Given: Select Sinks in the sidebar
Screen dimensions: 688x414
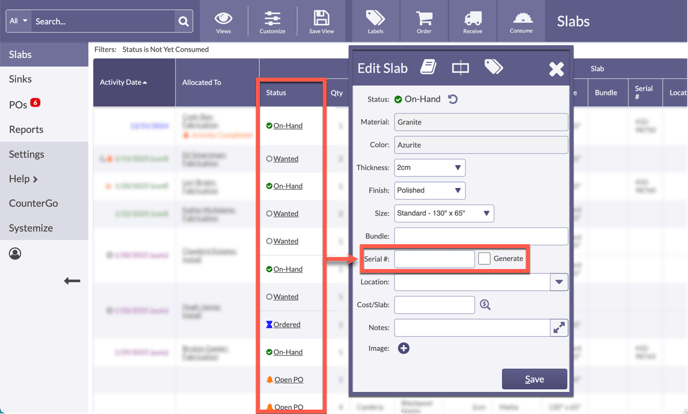Looking at the screenshot, I should (20, 79).
